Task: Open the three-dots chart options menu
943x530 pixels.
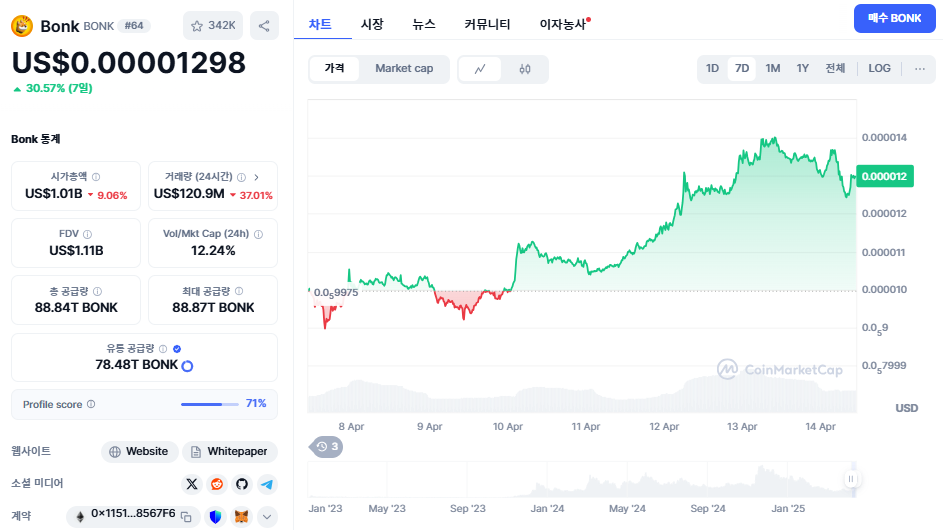Action: point(920,69)
